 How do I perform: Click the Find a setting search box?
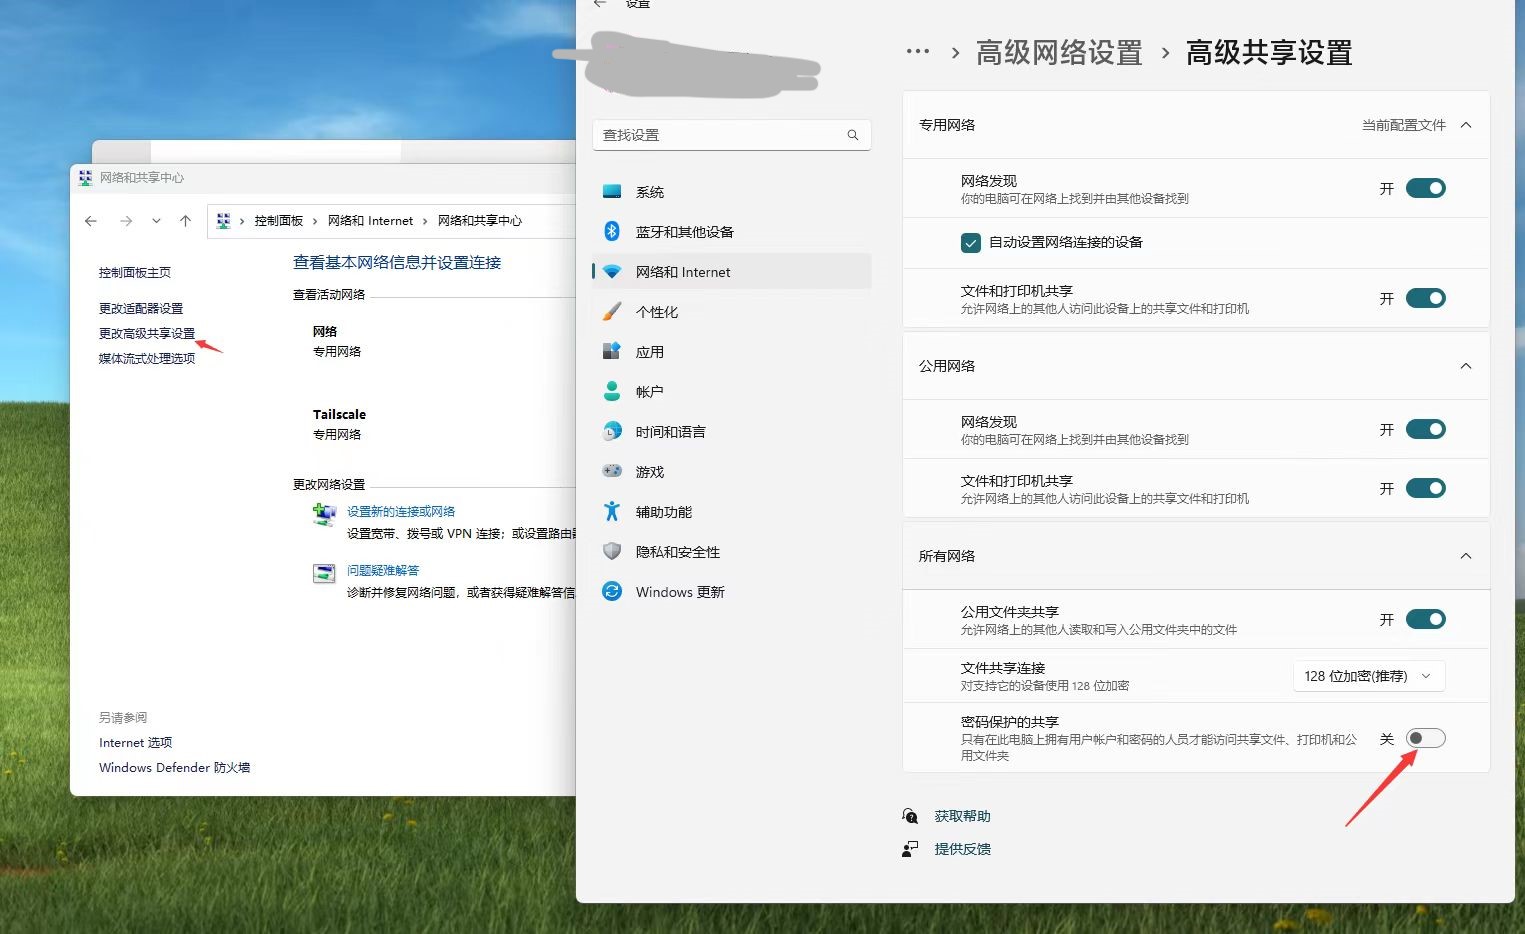tap(720, 135)
